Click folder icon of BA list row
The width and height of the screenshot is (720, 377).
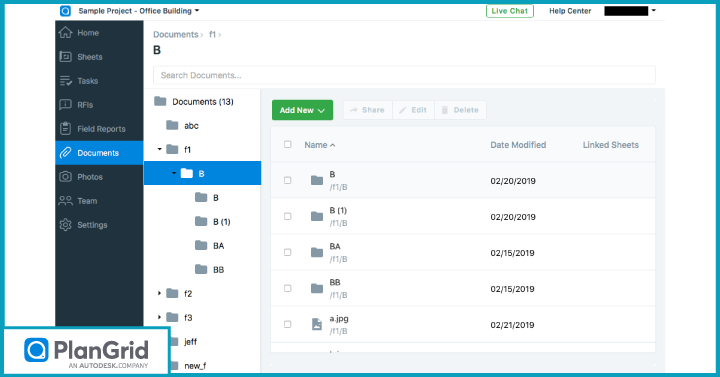pos(317,252)
